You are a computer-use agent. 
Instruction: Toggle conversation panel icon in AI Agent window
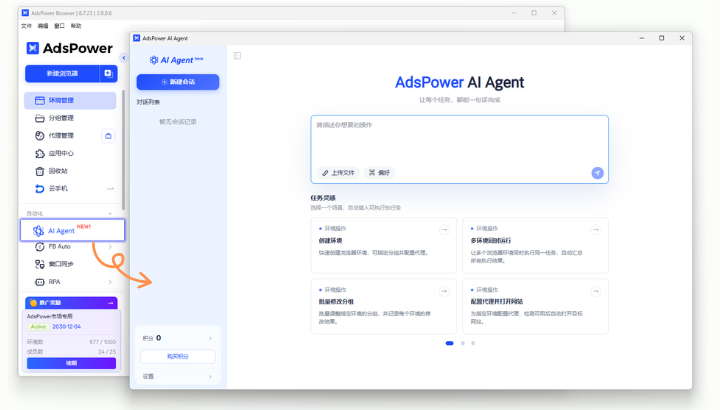tap(237, 56)
